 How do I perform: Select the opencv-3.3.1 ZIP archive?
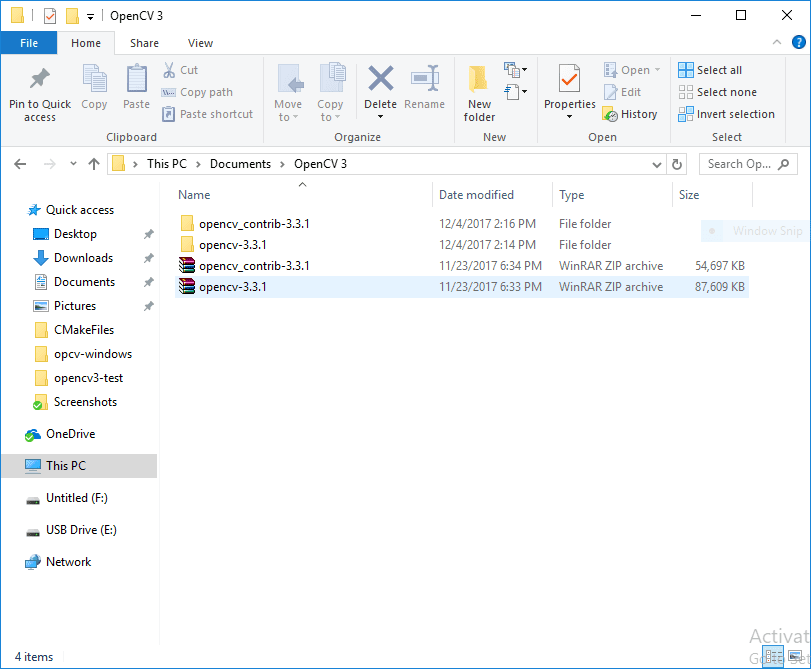462,287
